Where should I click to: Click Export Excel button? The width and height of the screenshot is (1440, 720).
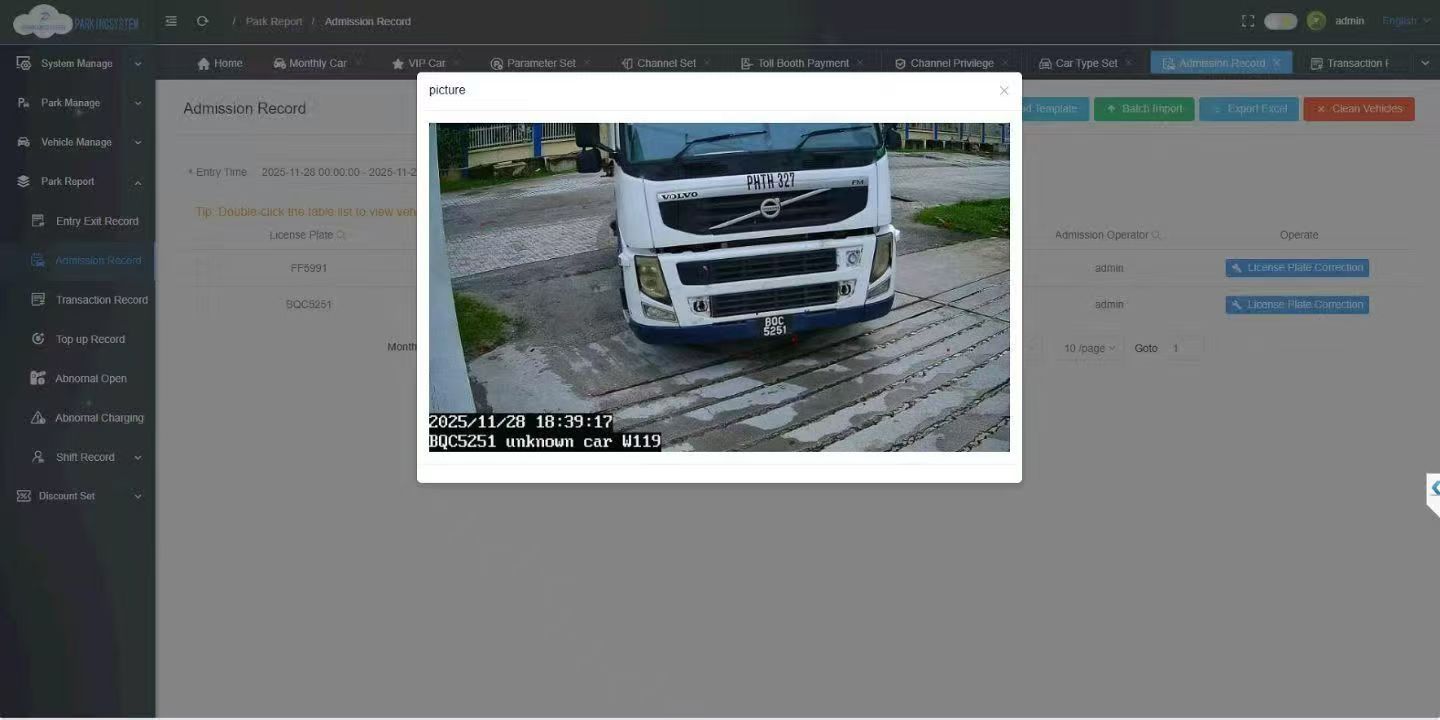point(1249,109)
